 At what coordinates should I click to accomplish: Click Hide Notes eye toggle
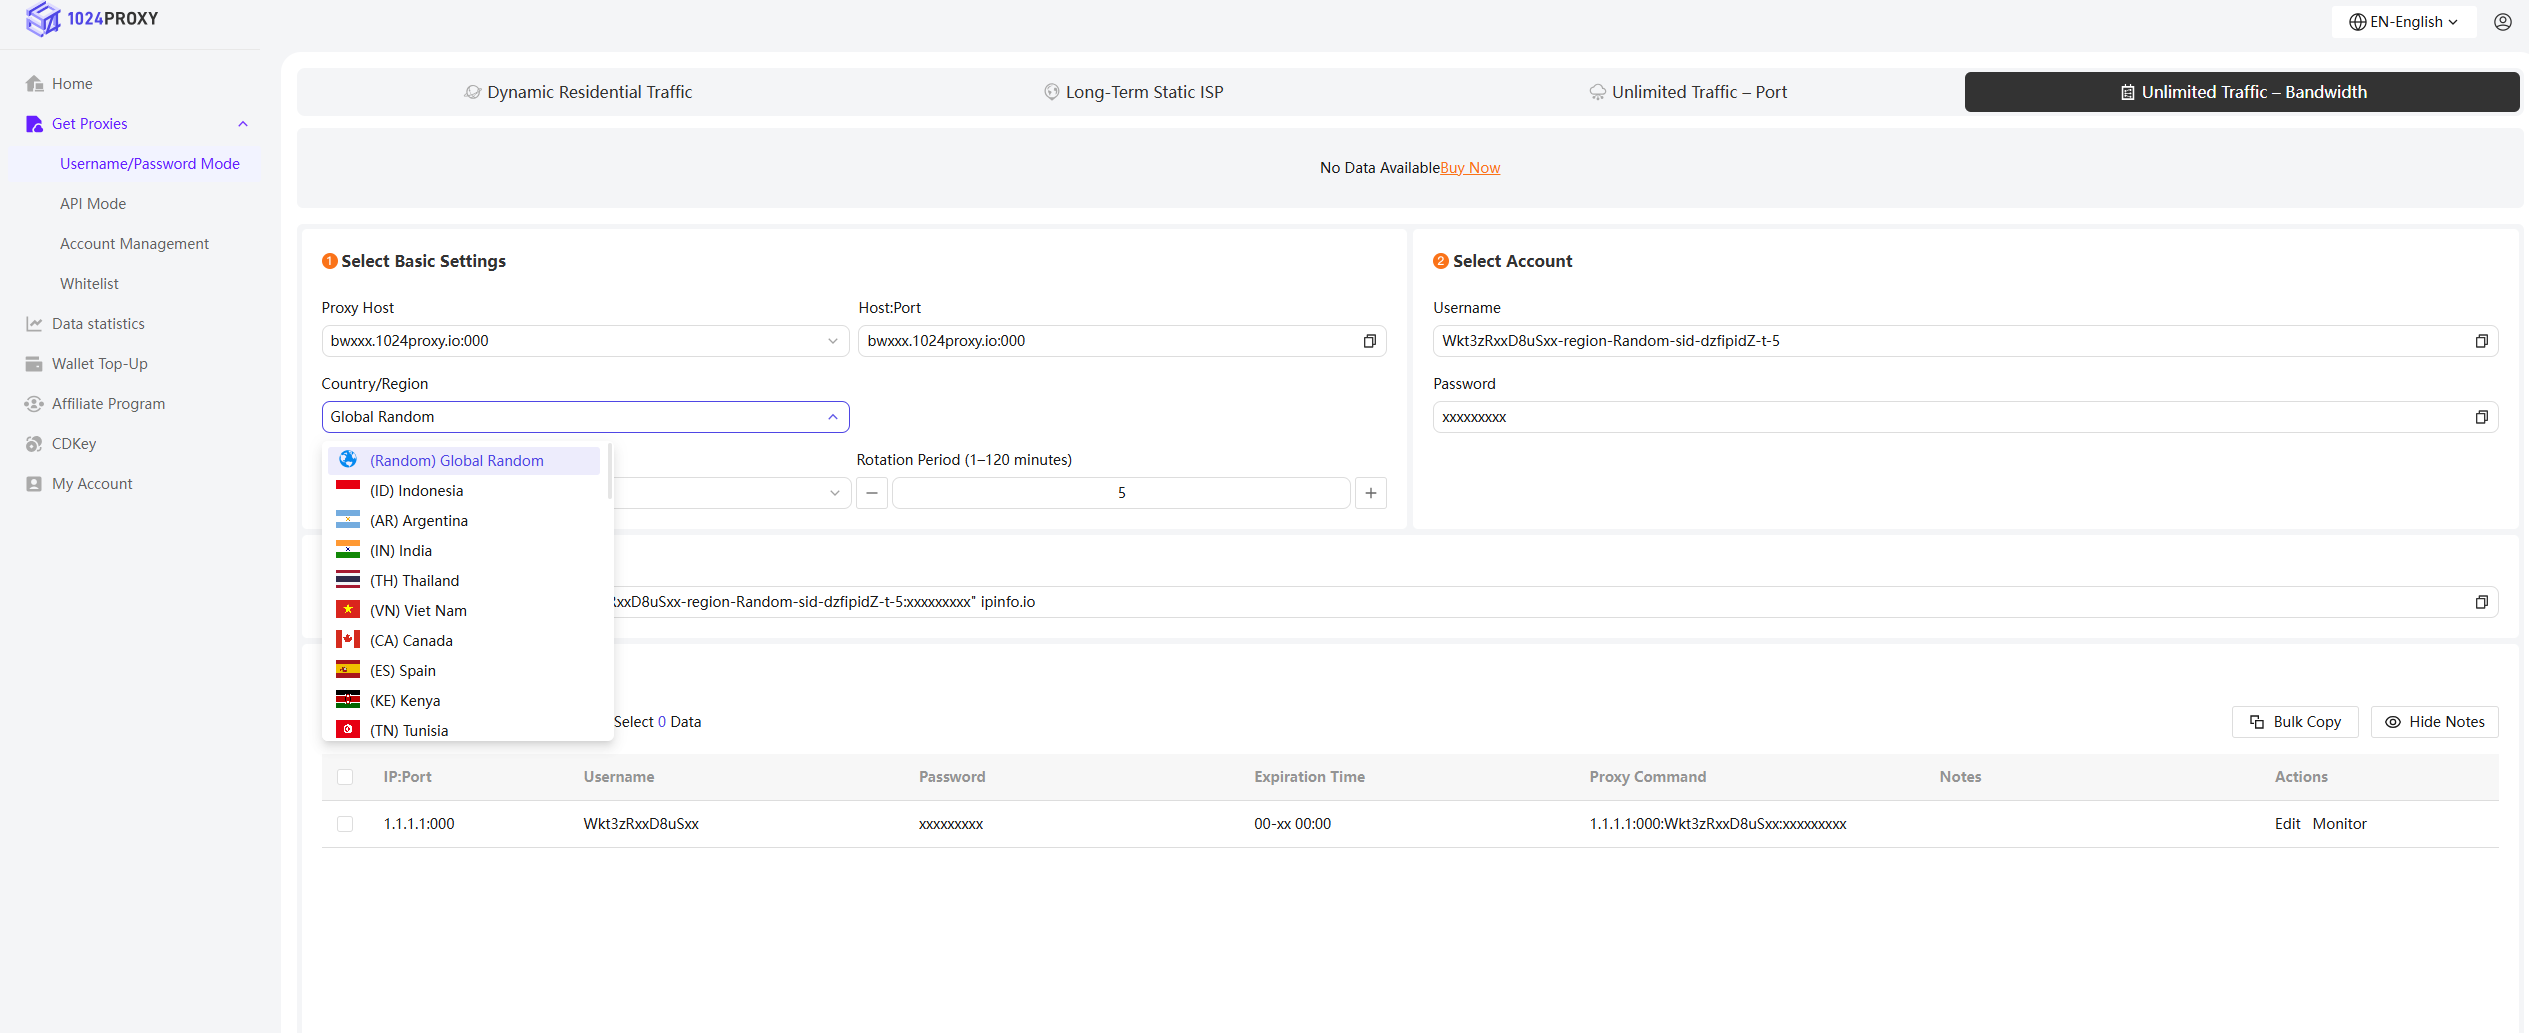[x=2433, y=722]
